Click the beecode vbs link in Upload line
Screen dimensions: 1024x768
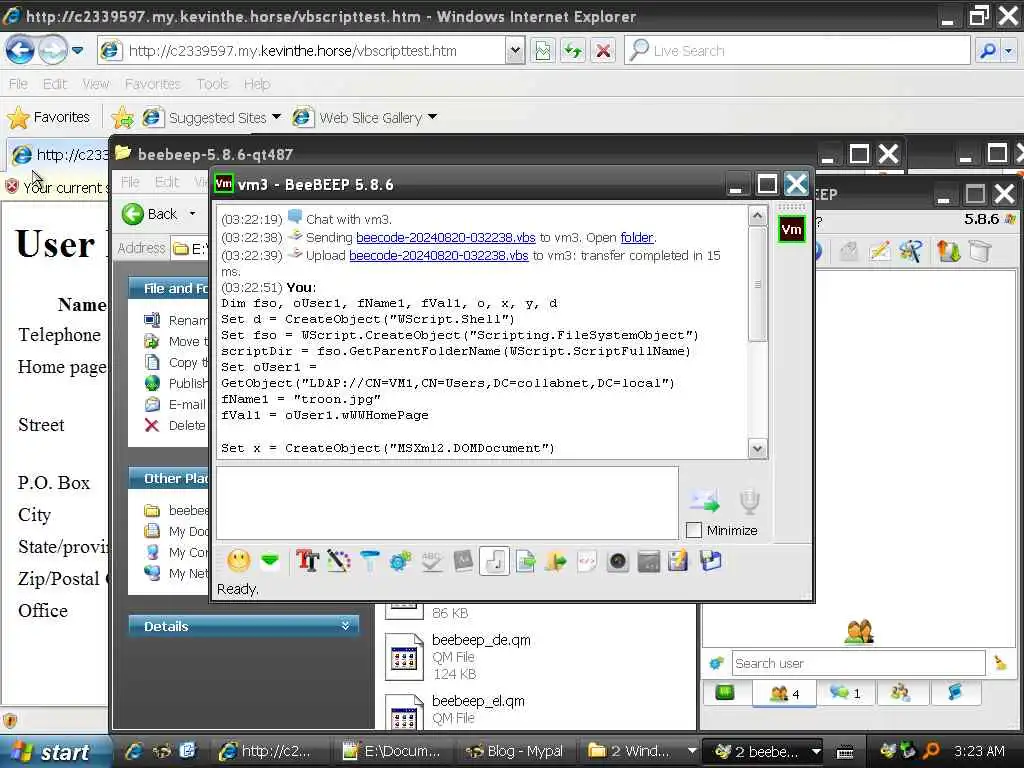[x=439, y=255]
